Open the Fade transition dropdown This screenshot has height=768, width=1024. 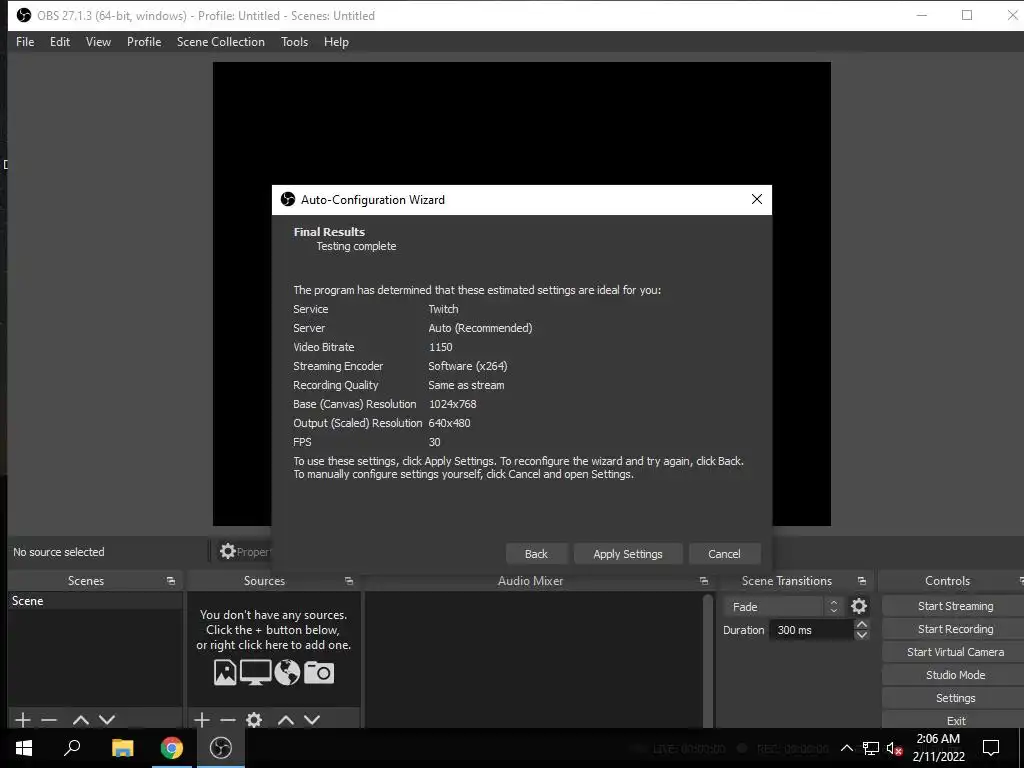(x=782, y=607)
